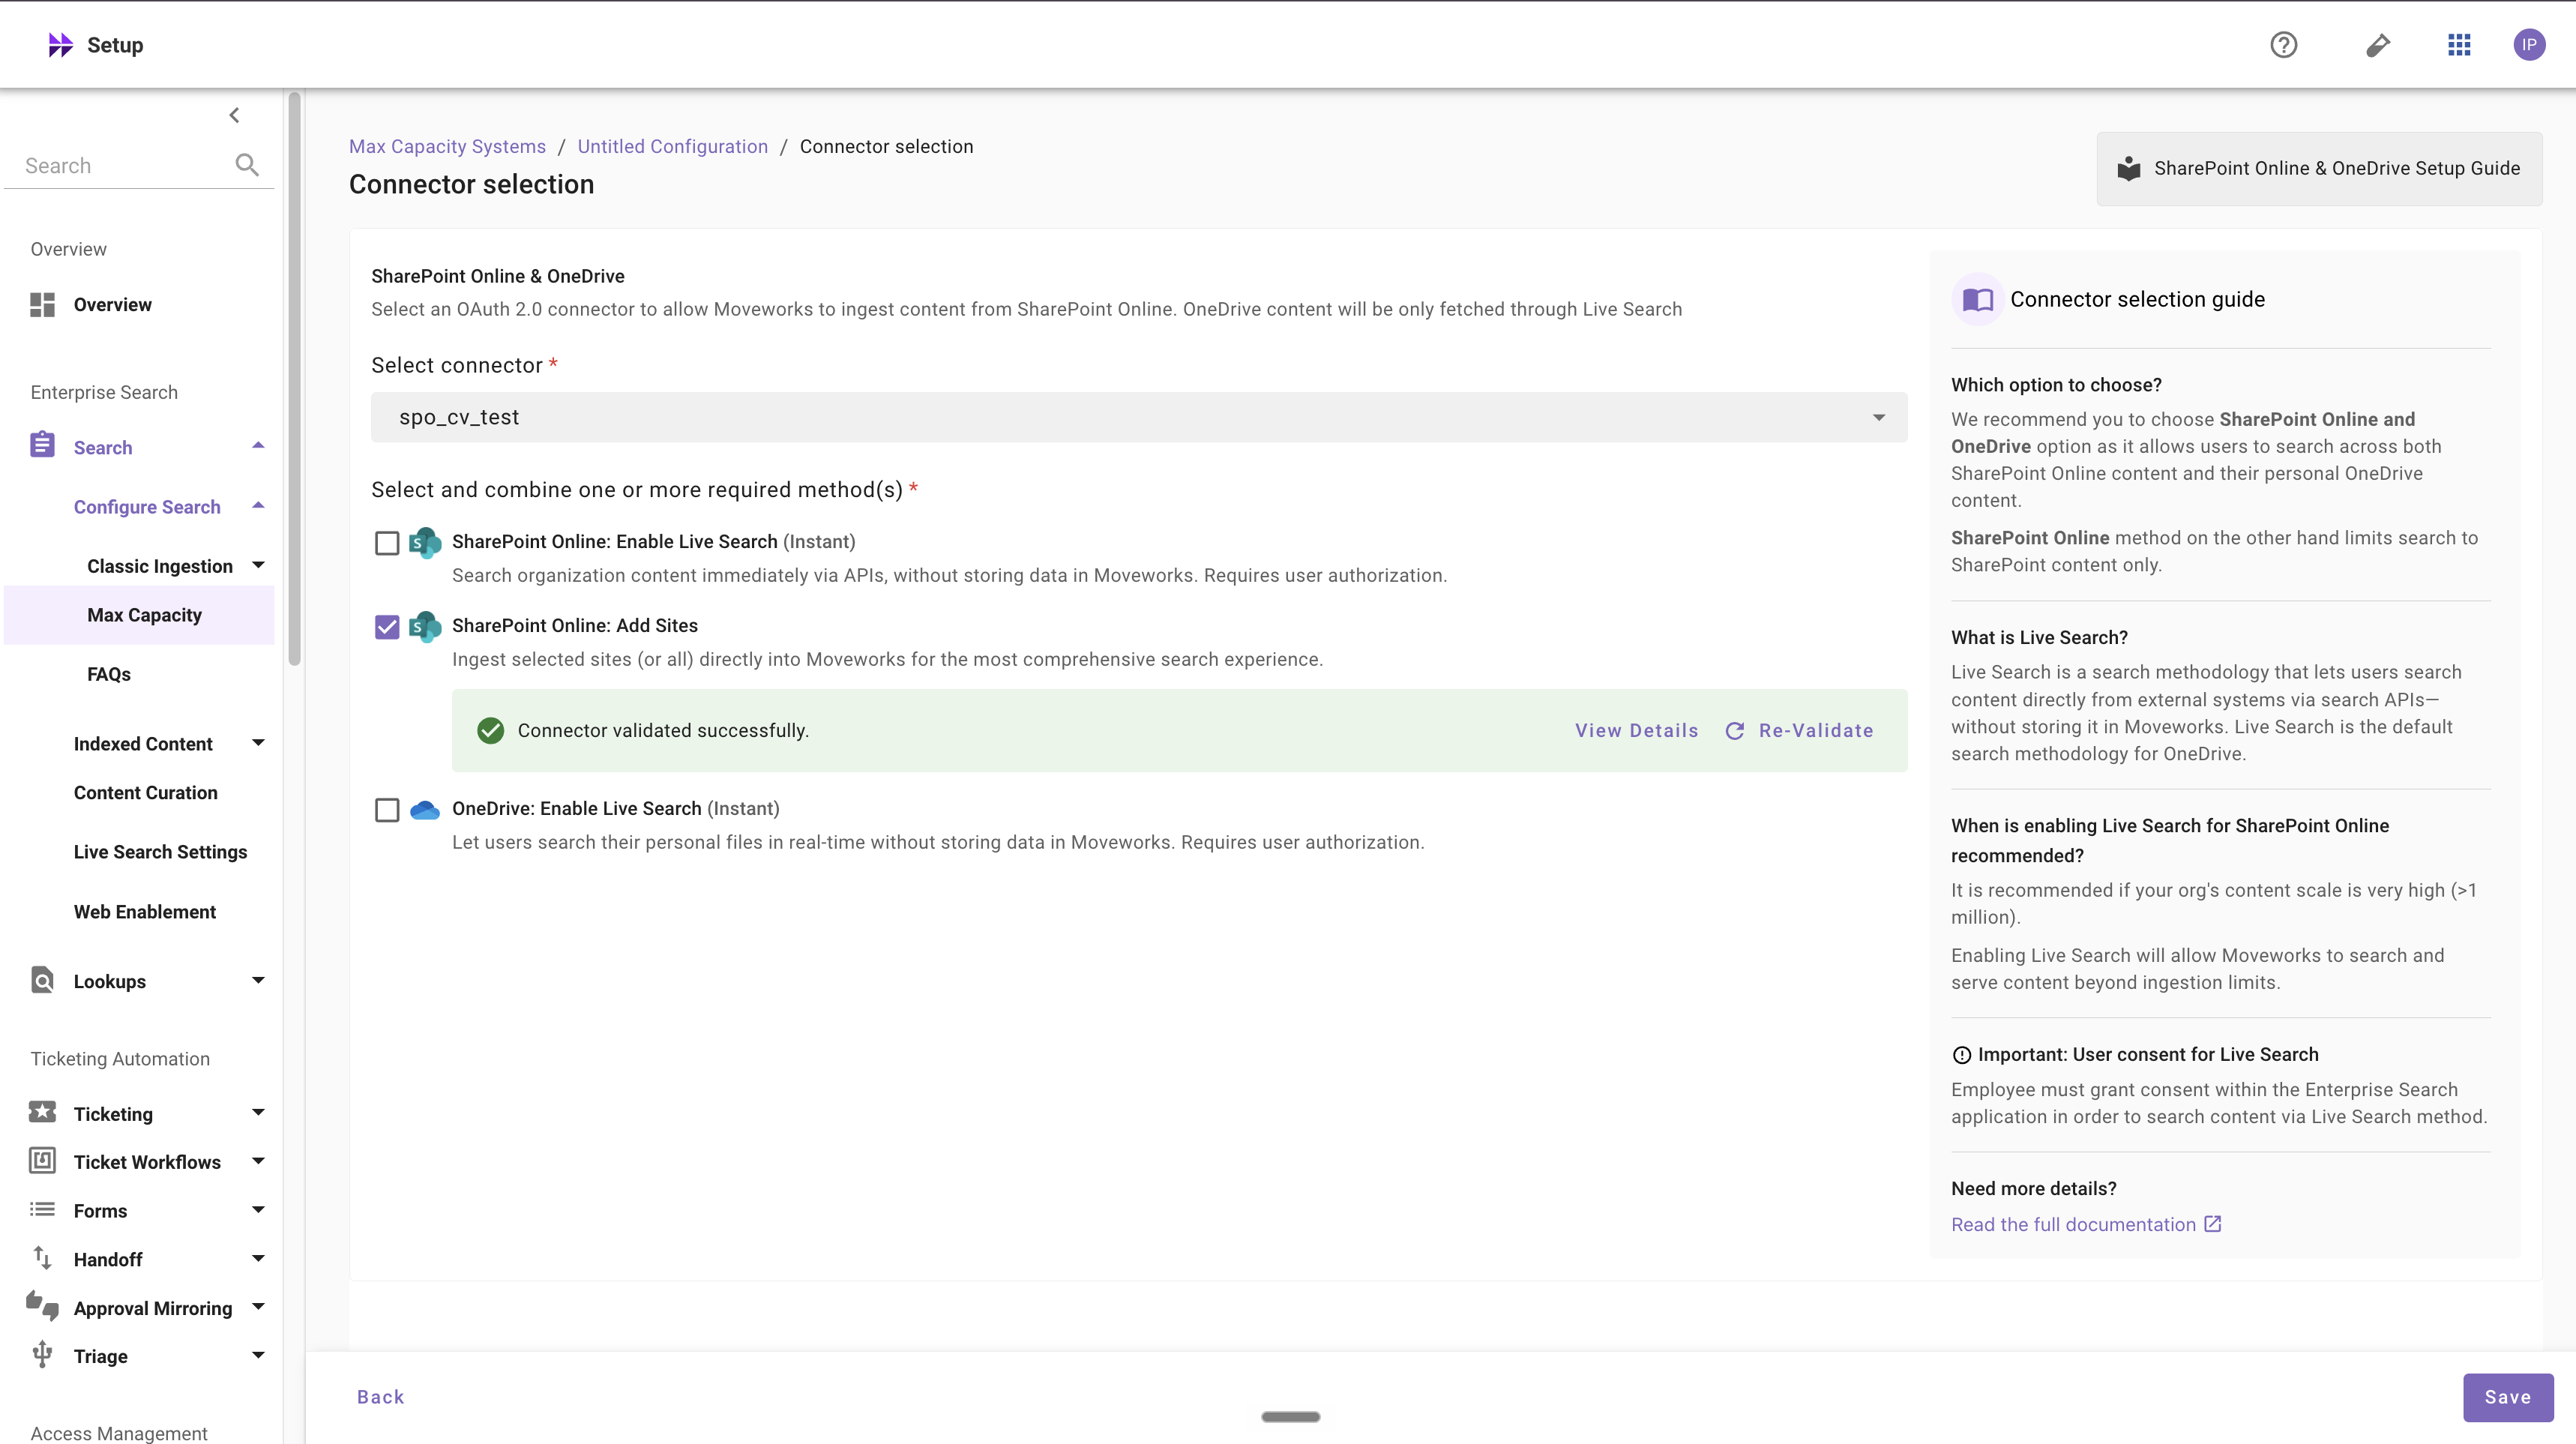Focus the sidebar Search input field
2576x1444 pixels.
pos(125,166)
